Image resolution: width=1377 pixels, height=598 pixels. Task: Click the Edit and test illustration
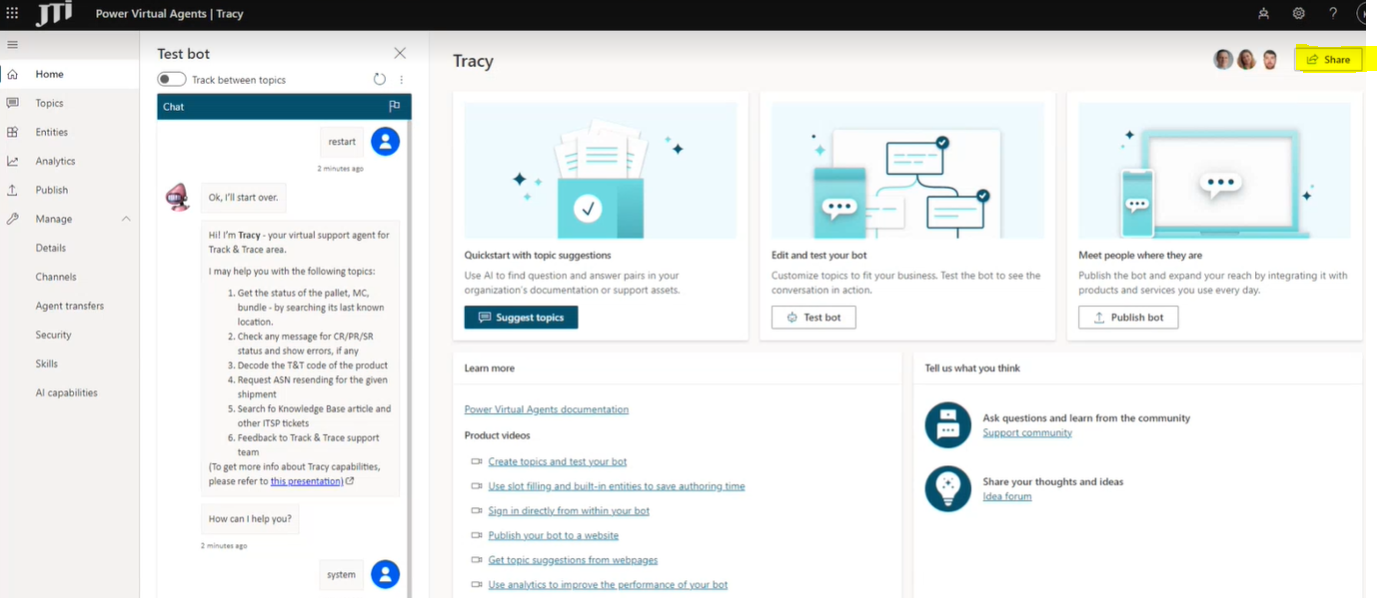click(907, 170)
